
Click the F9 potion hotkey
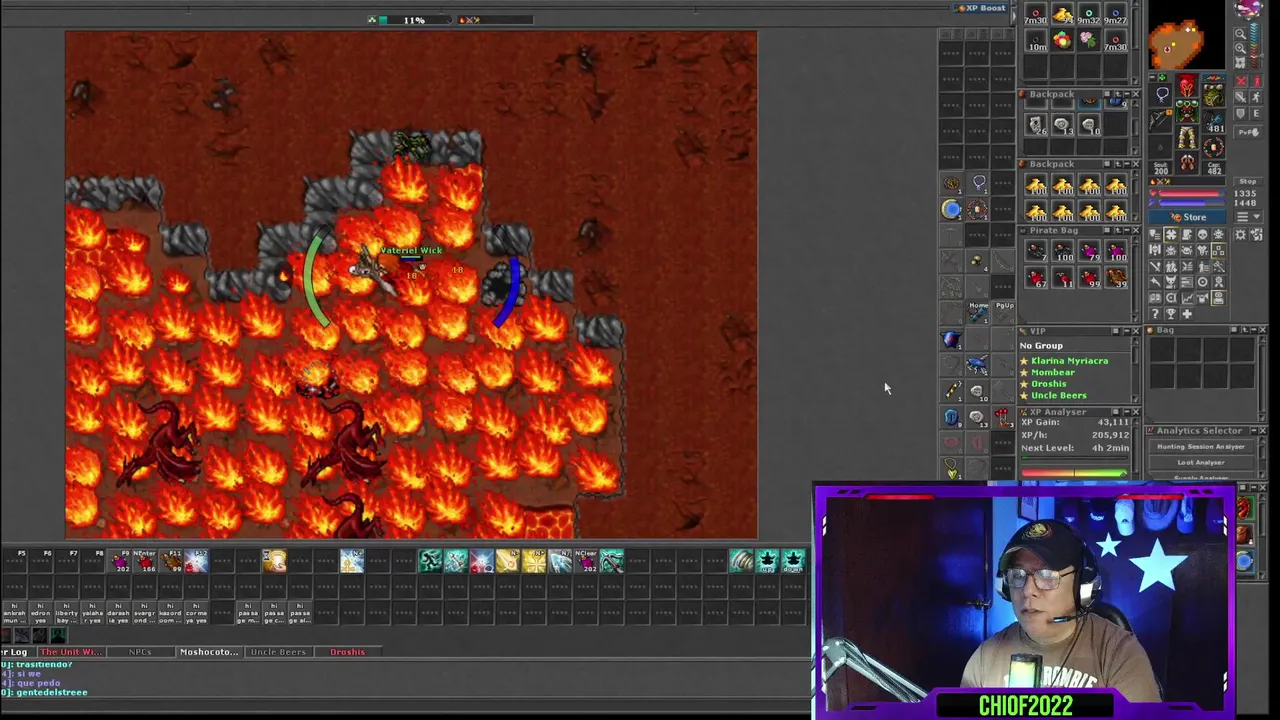coord(121,561)
